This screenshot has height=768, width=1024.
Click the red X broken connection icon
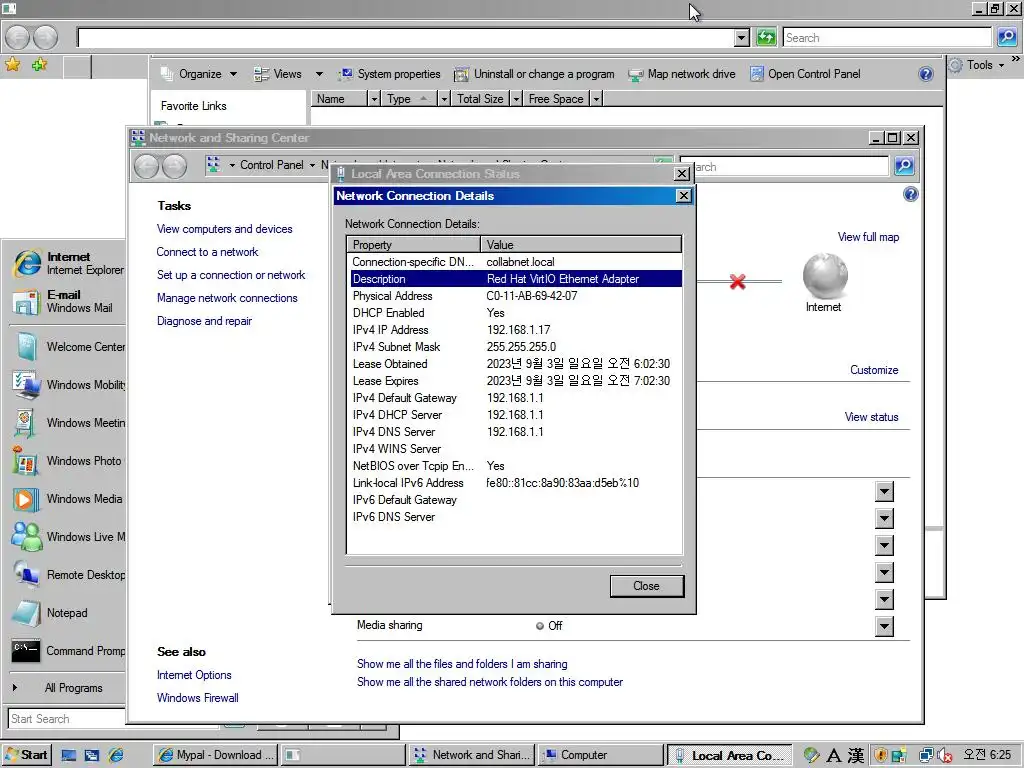(x=737, y=282)
